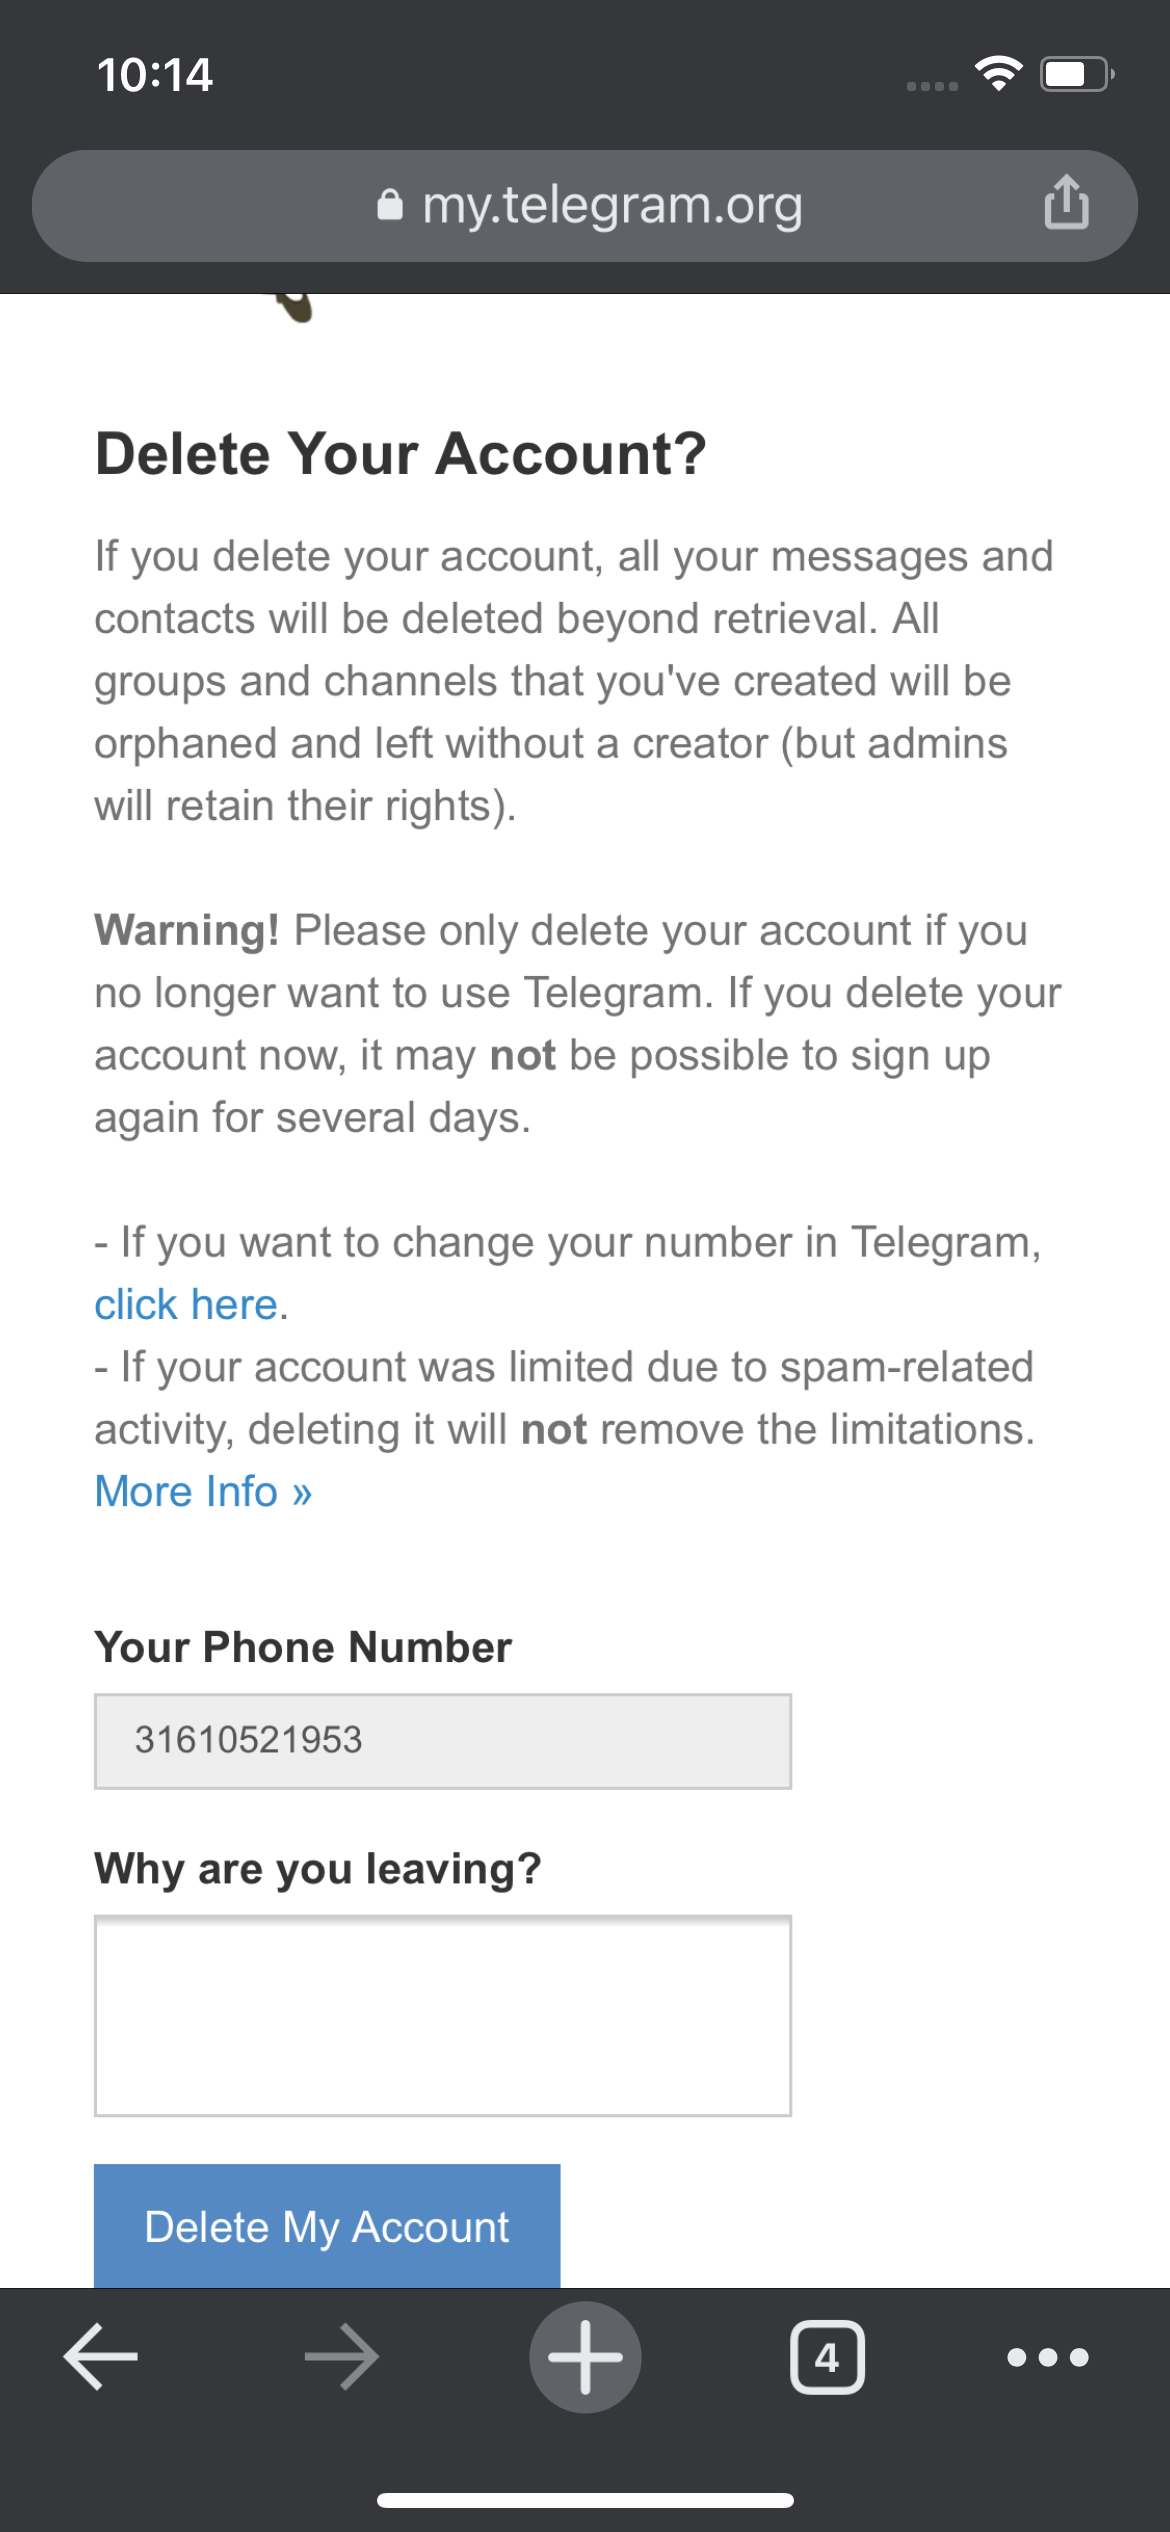This screenshot has height=2532, width=1170.
Task: Tap the phone number field 31610521953
Action: click(x=443, y=1740)
